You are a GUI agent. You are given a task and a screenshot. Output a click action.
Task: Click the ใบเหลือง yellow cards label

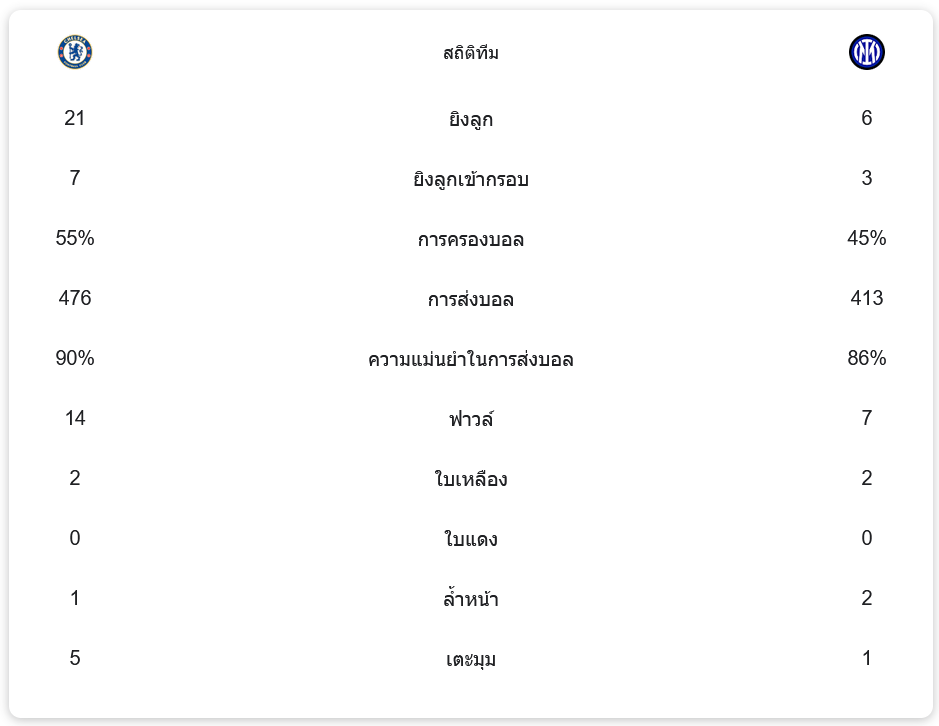point(471,479)
